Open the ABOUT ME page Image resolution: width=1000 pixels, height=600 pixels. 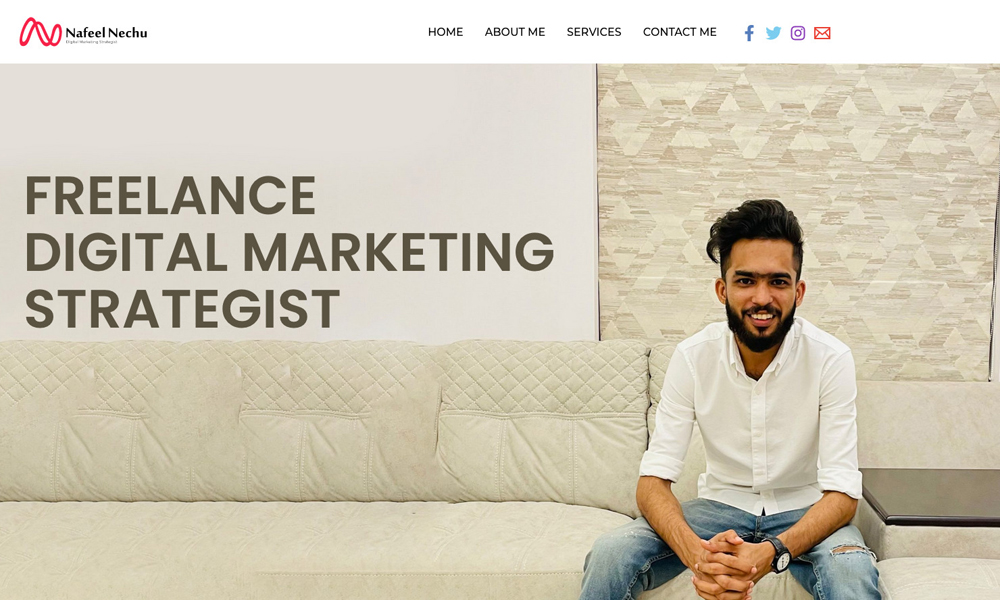pyautogui.click(x=515, y=32)
